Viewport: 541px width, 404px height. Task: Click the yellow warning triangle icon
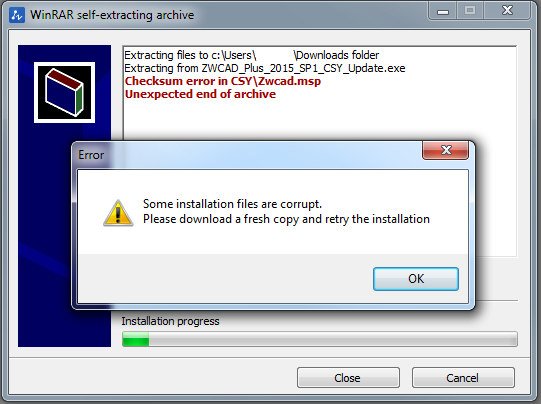[x=118, y=213]
